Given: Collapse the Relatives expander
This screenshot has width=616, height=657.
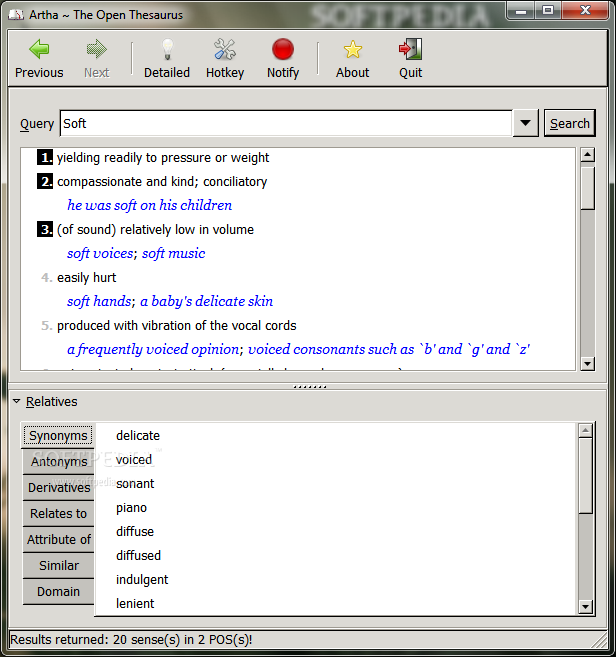Looking at the screenshot, I should coord(17,401).
